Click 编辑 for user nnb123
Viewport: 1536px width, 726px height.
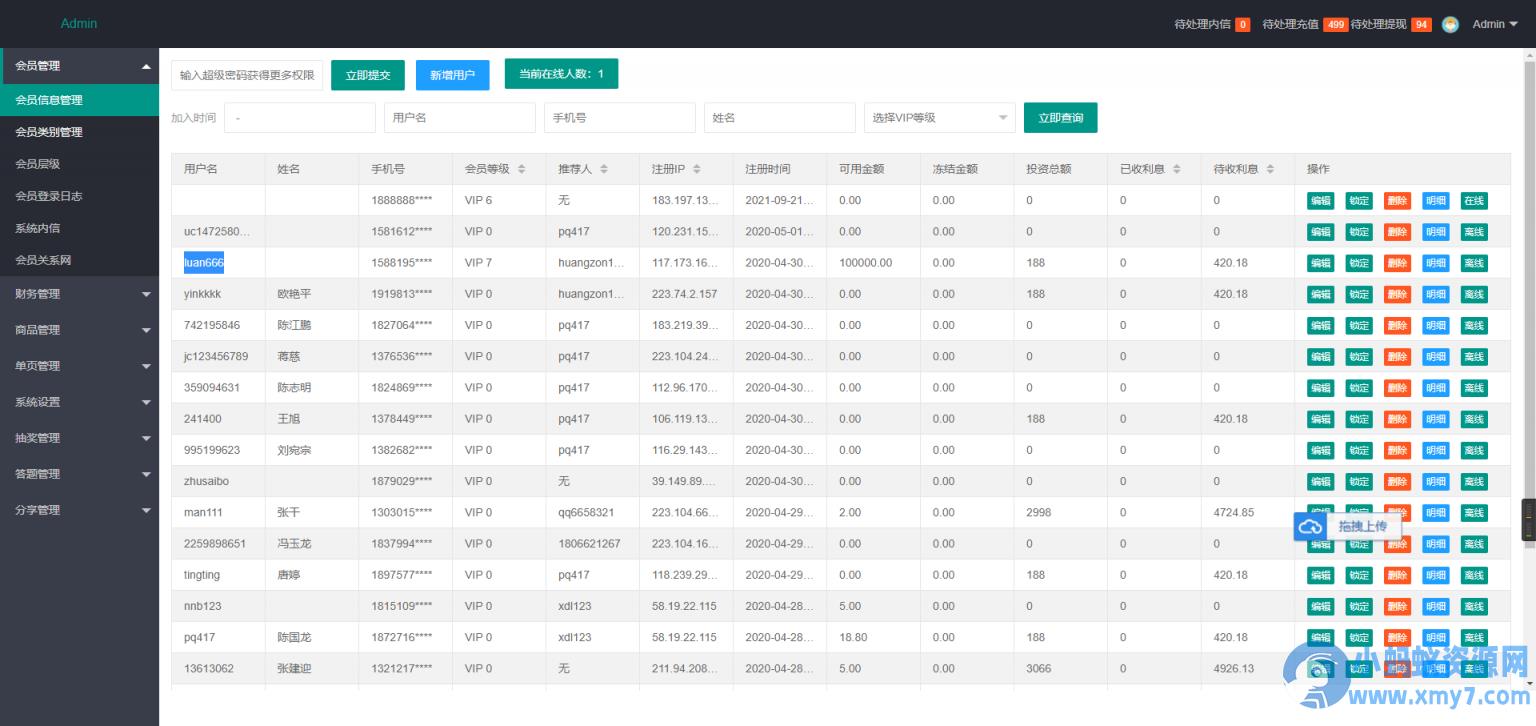tap(1320, 607)
